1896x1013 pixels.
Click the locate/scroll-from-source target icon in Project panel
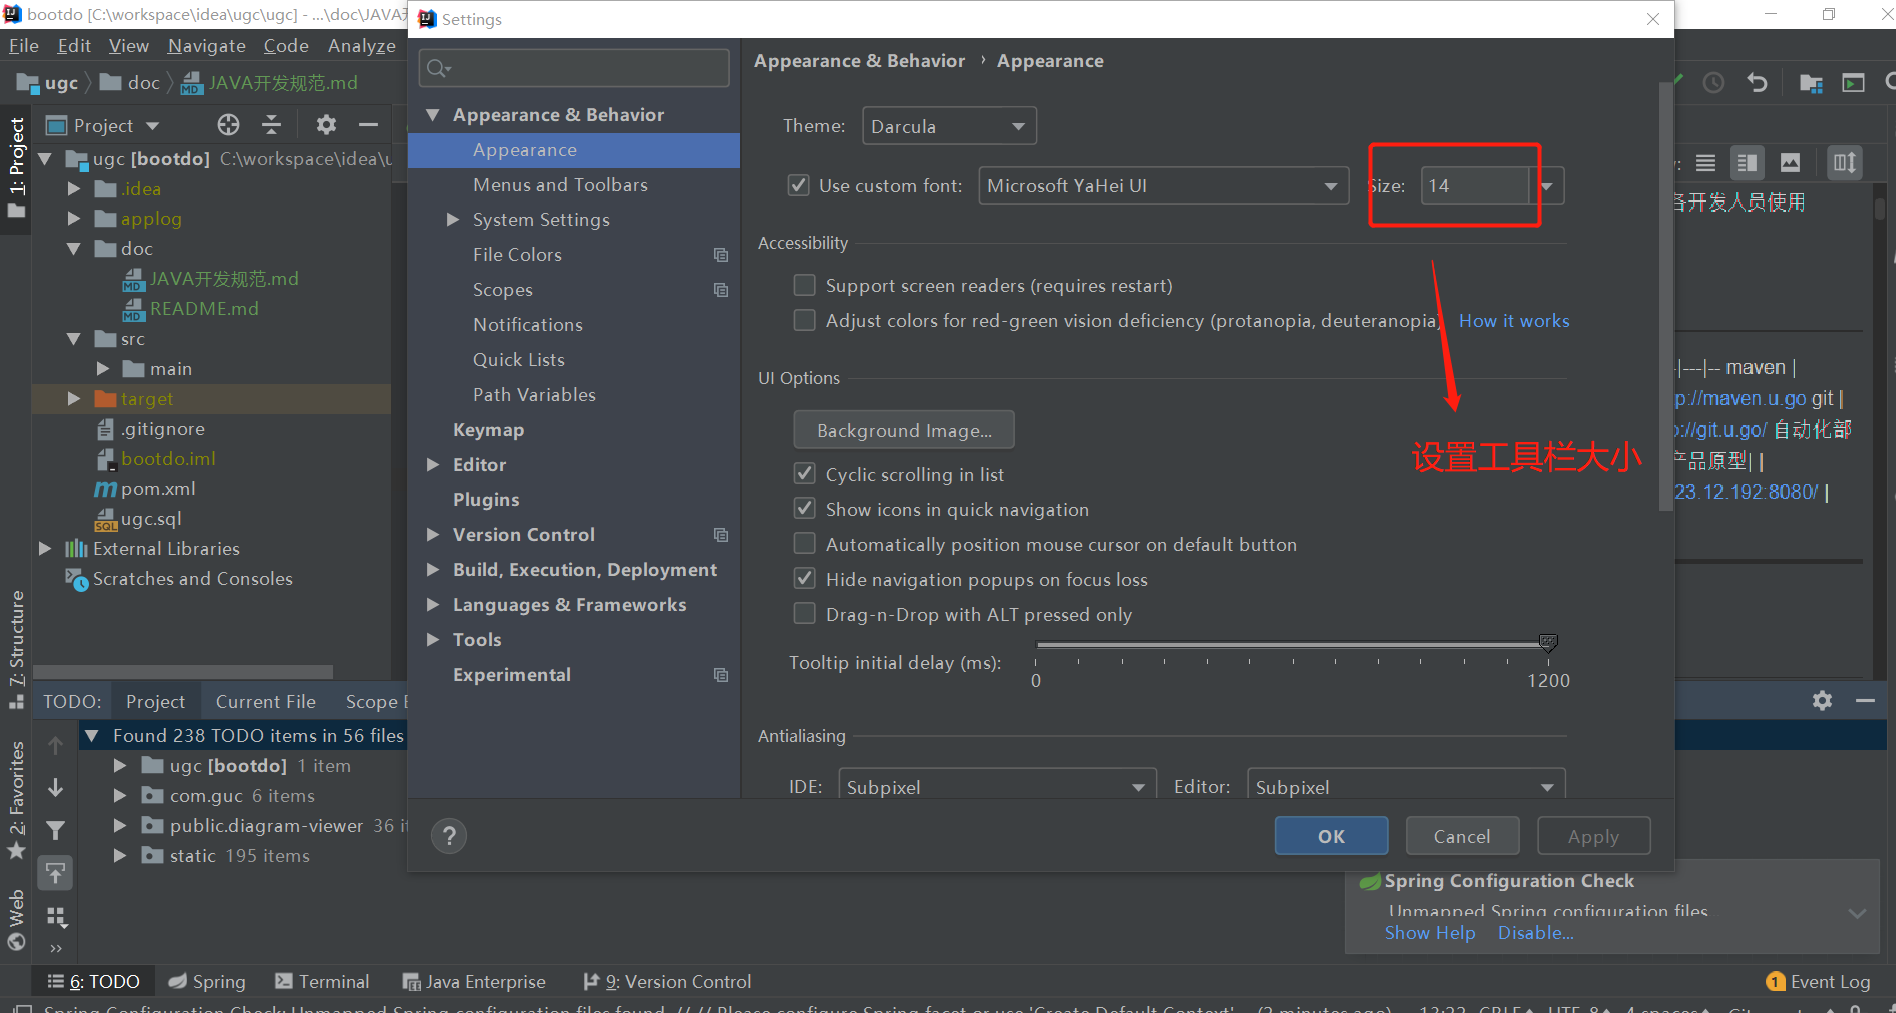[x=229, y=125]
